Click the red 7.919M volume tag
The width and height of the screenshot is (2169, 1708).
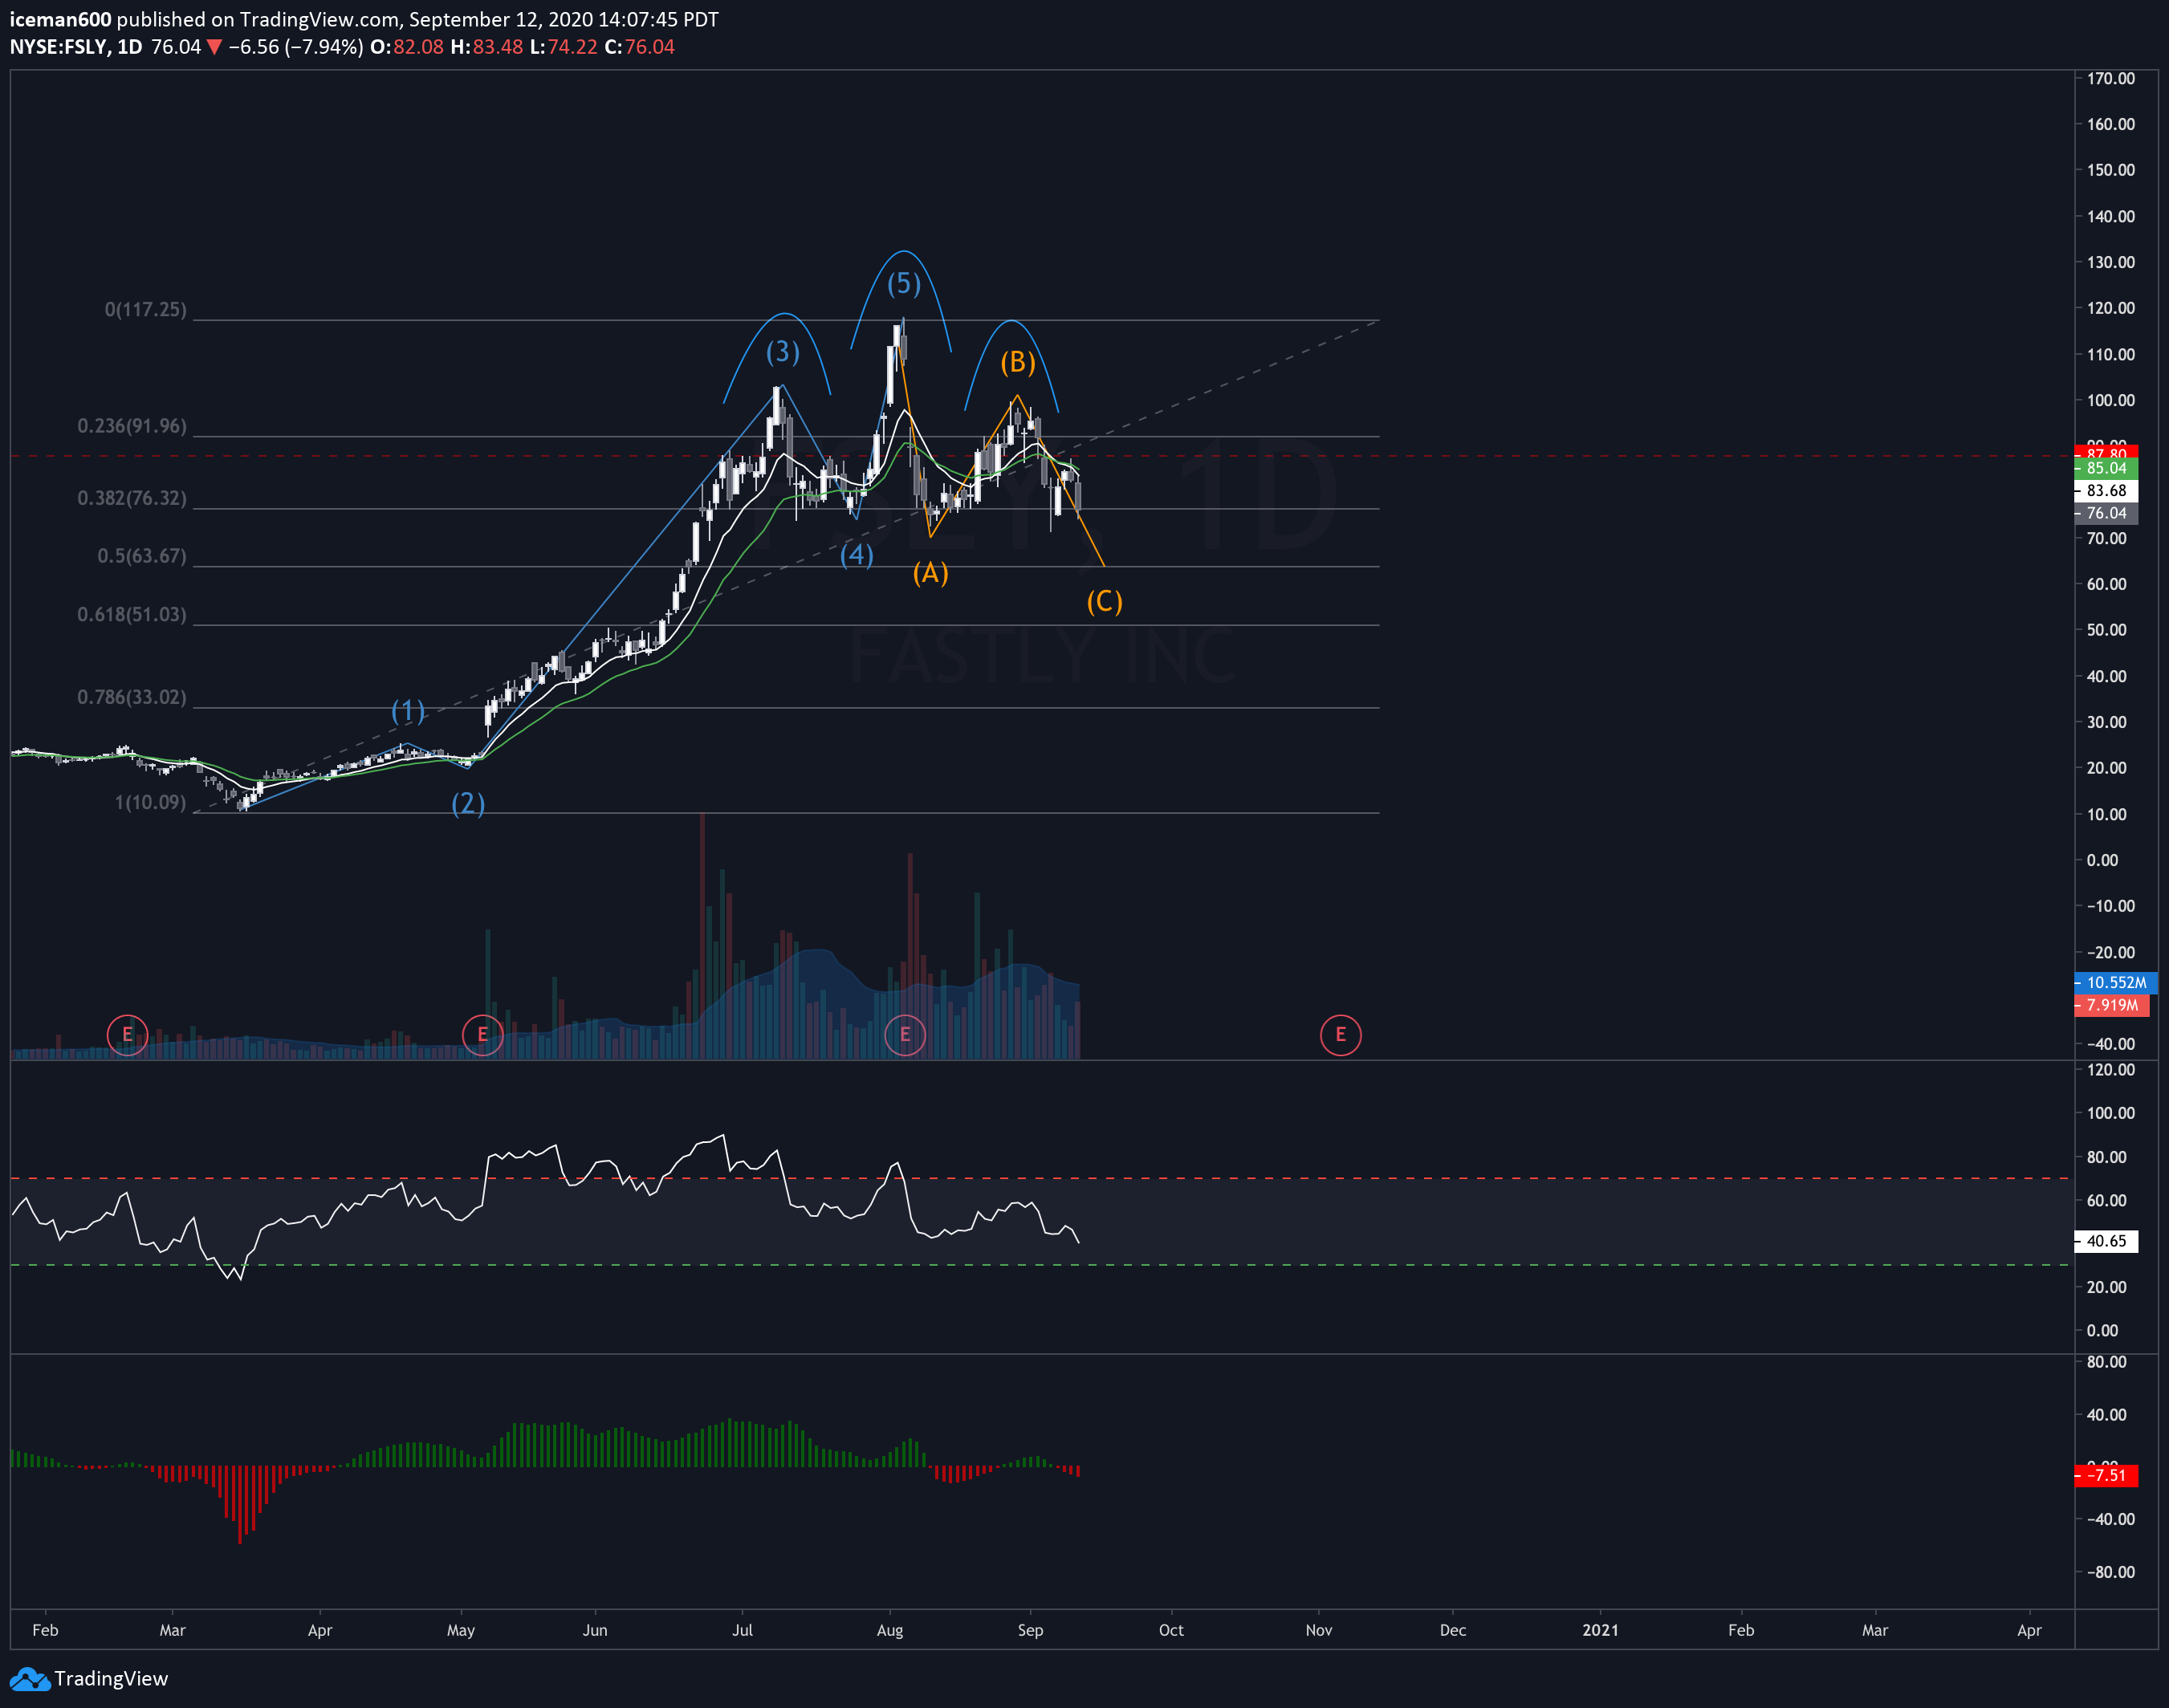(2111, 1005)
